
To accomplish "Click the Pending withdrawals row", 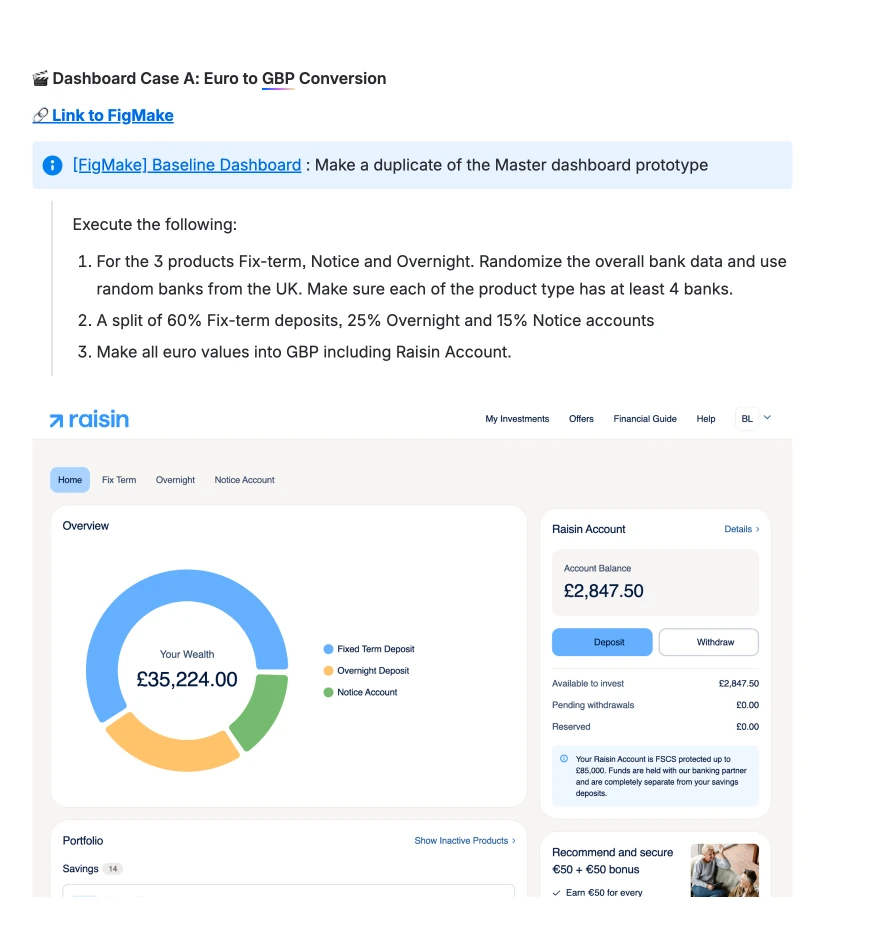I will [655, 705].
